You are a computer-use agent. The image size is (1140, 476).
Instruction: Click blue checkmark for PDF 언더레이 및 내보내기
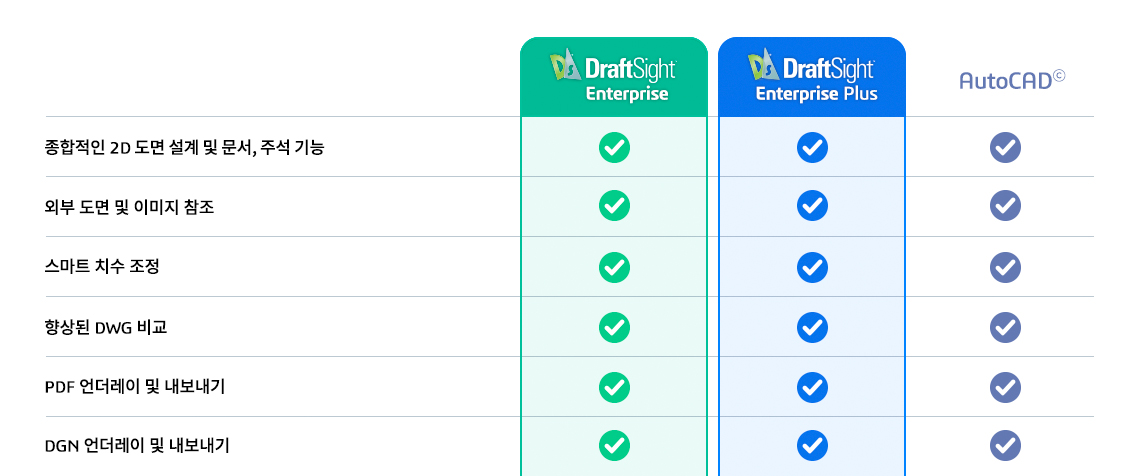pos(812,387)
